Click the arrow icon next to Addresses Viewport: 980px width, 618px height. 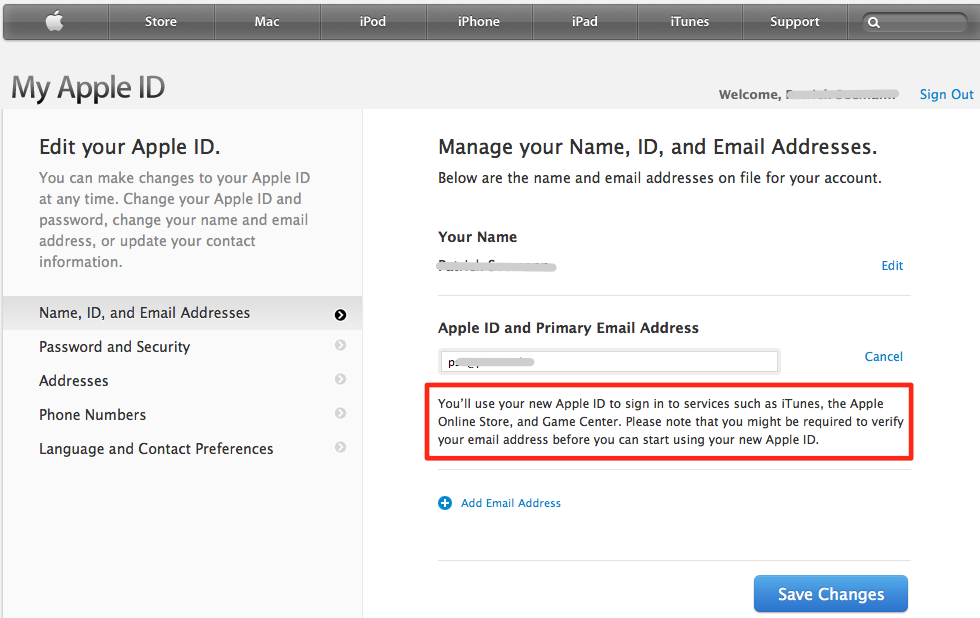point(340,379)
